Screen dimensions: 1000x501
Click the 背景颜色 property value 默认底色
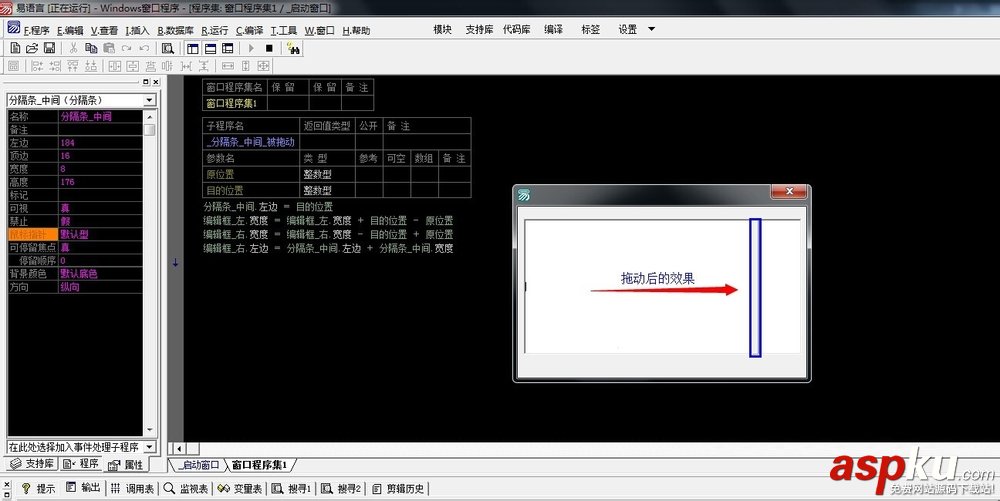[x=100, y=273]
